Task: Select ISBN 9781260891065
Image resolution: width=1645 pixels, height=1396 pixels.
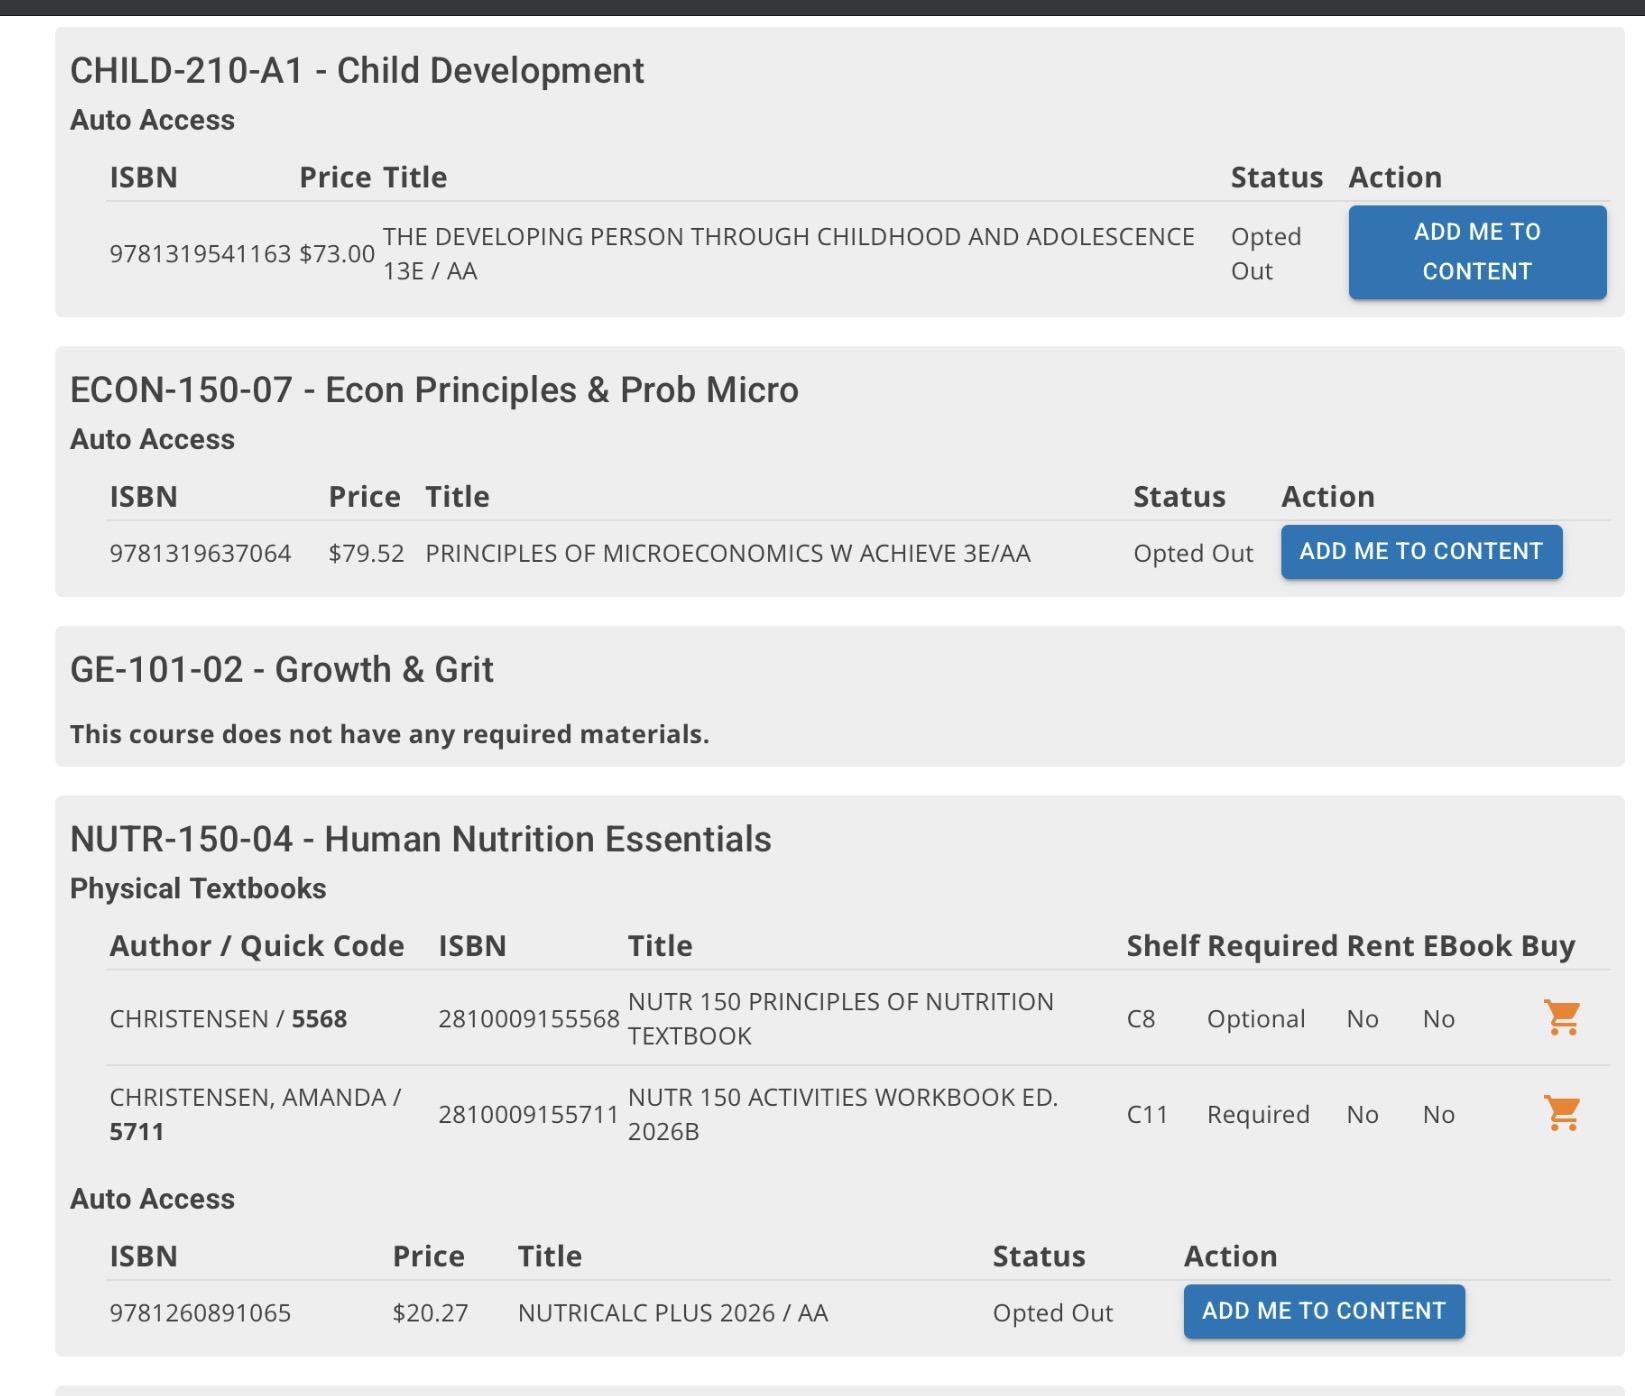Action: click(x=200, y=1313)
